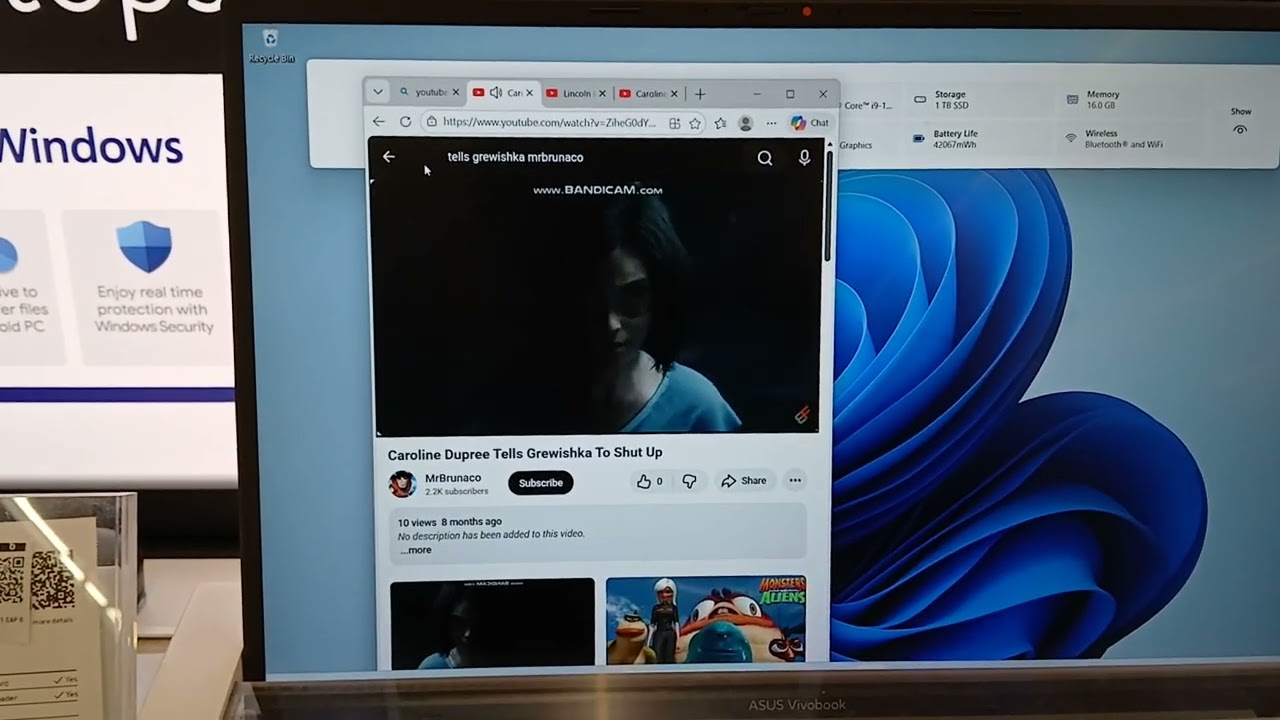Switch to the youtube search tab
Viewport: 1280px width, 720px height.
[429, 93]
